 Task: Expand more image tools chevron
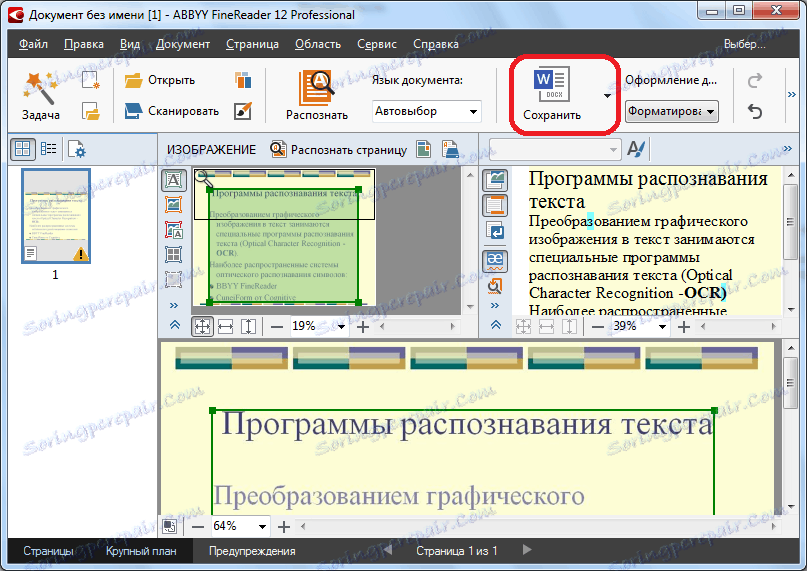[x=174, y=305]
